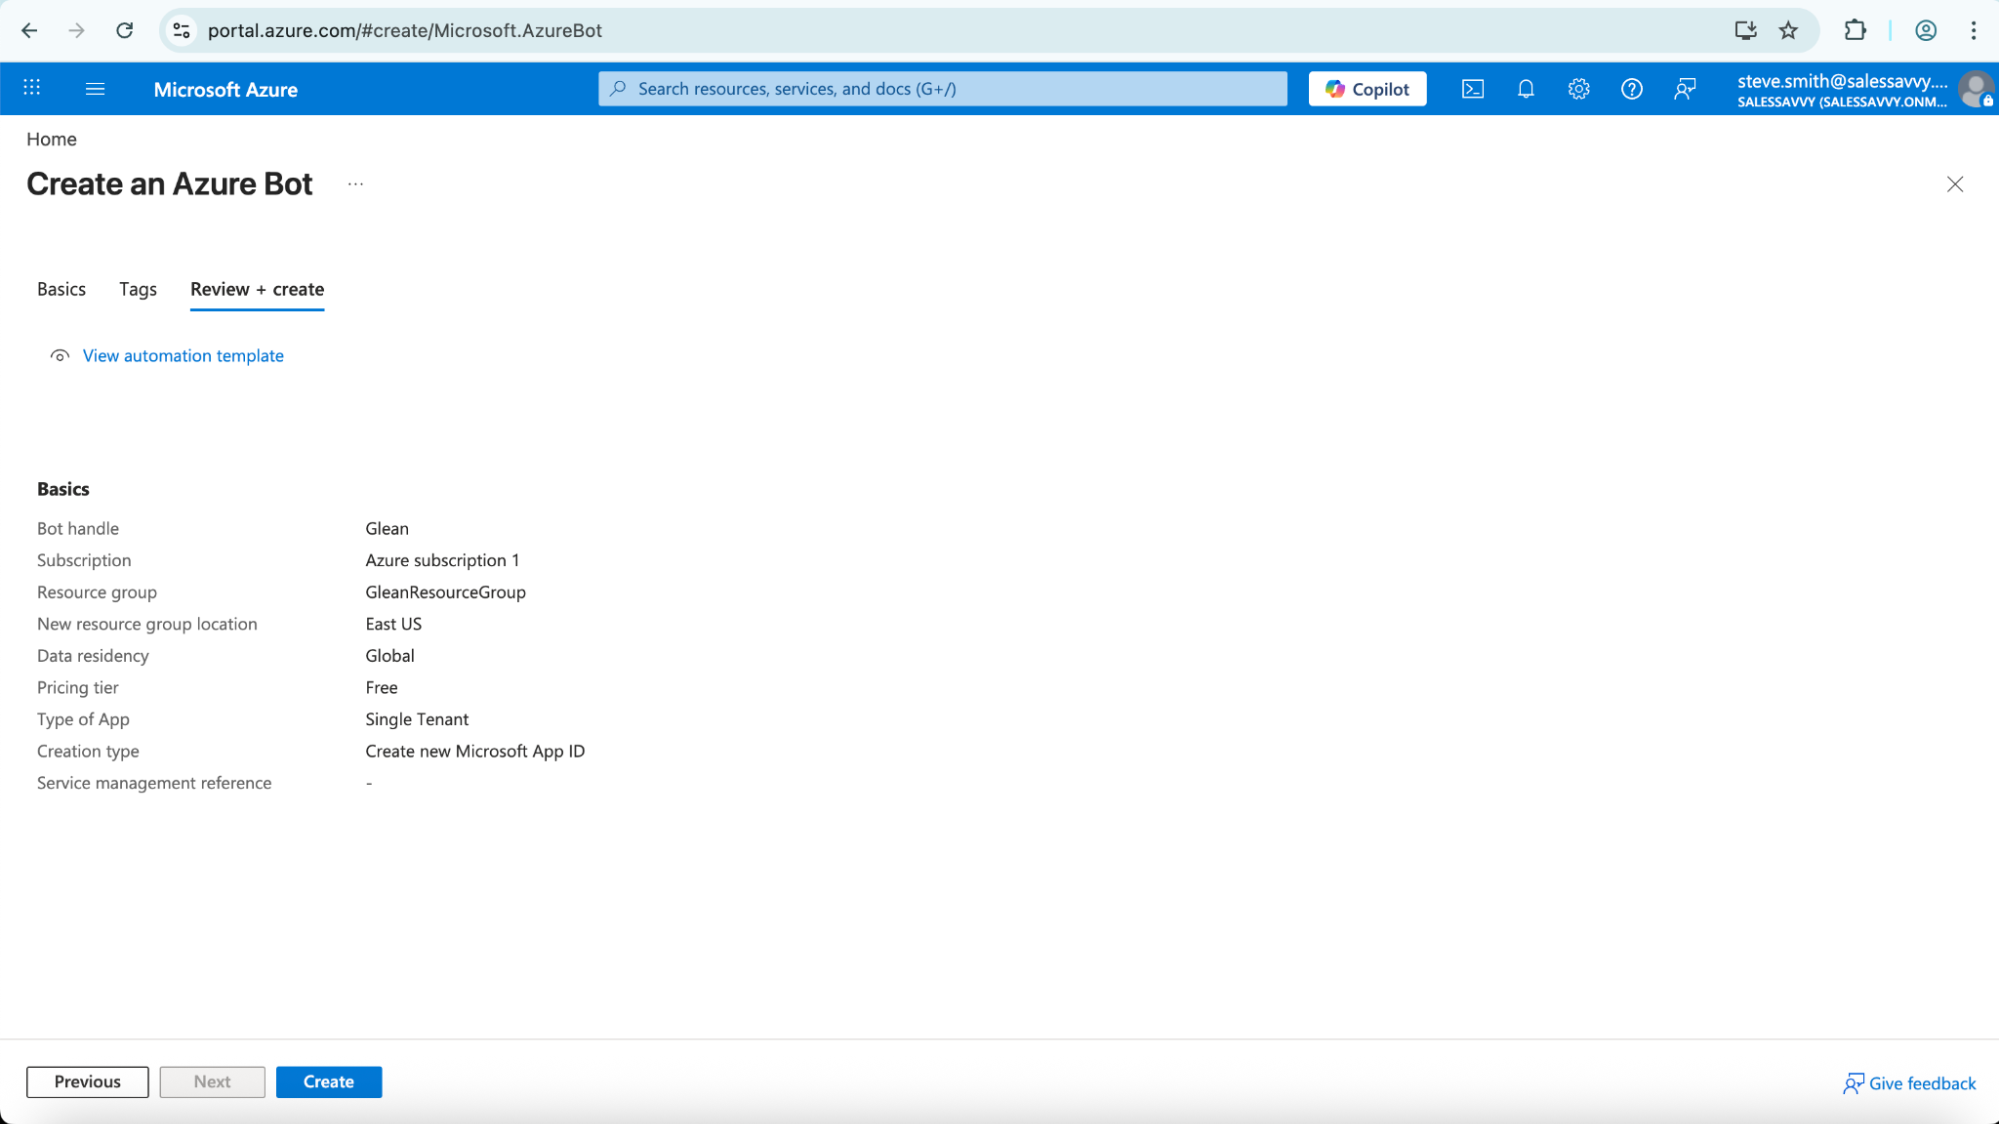Image resolution: width=1999 pixels, height=1125 pixels.
Task: Click the Pricing tier value Free
Action: 381,688
